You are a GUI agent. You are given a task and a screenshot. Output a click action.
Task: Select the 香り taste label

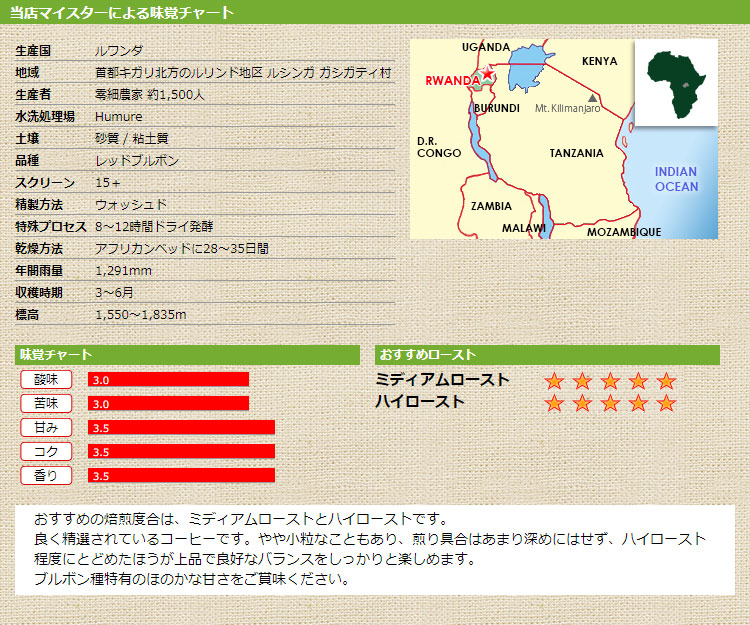click(46, 475)
